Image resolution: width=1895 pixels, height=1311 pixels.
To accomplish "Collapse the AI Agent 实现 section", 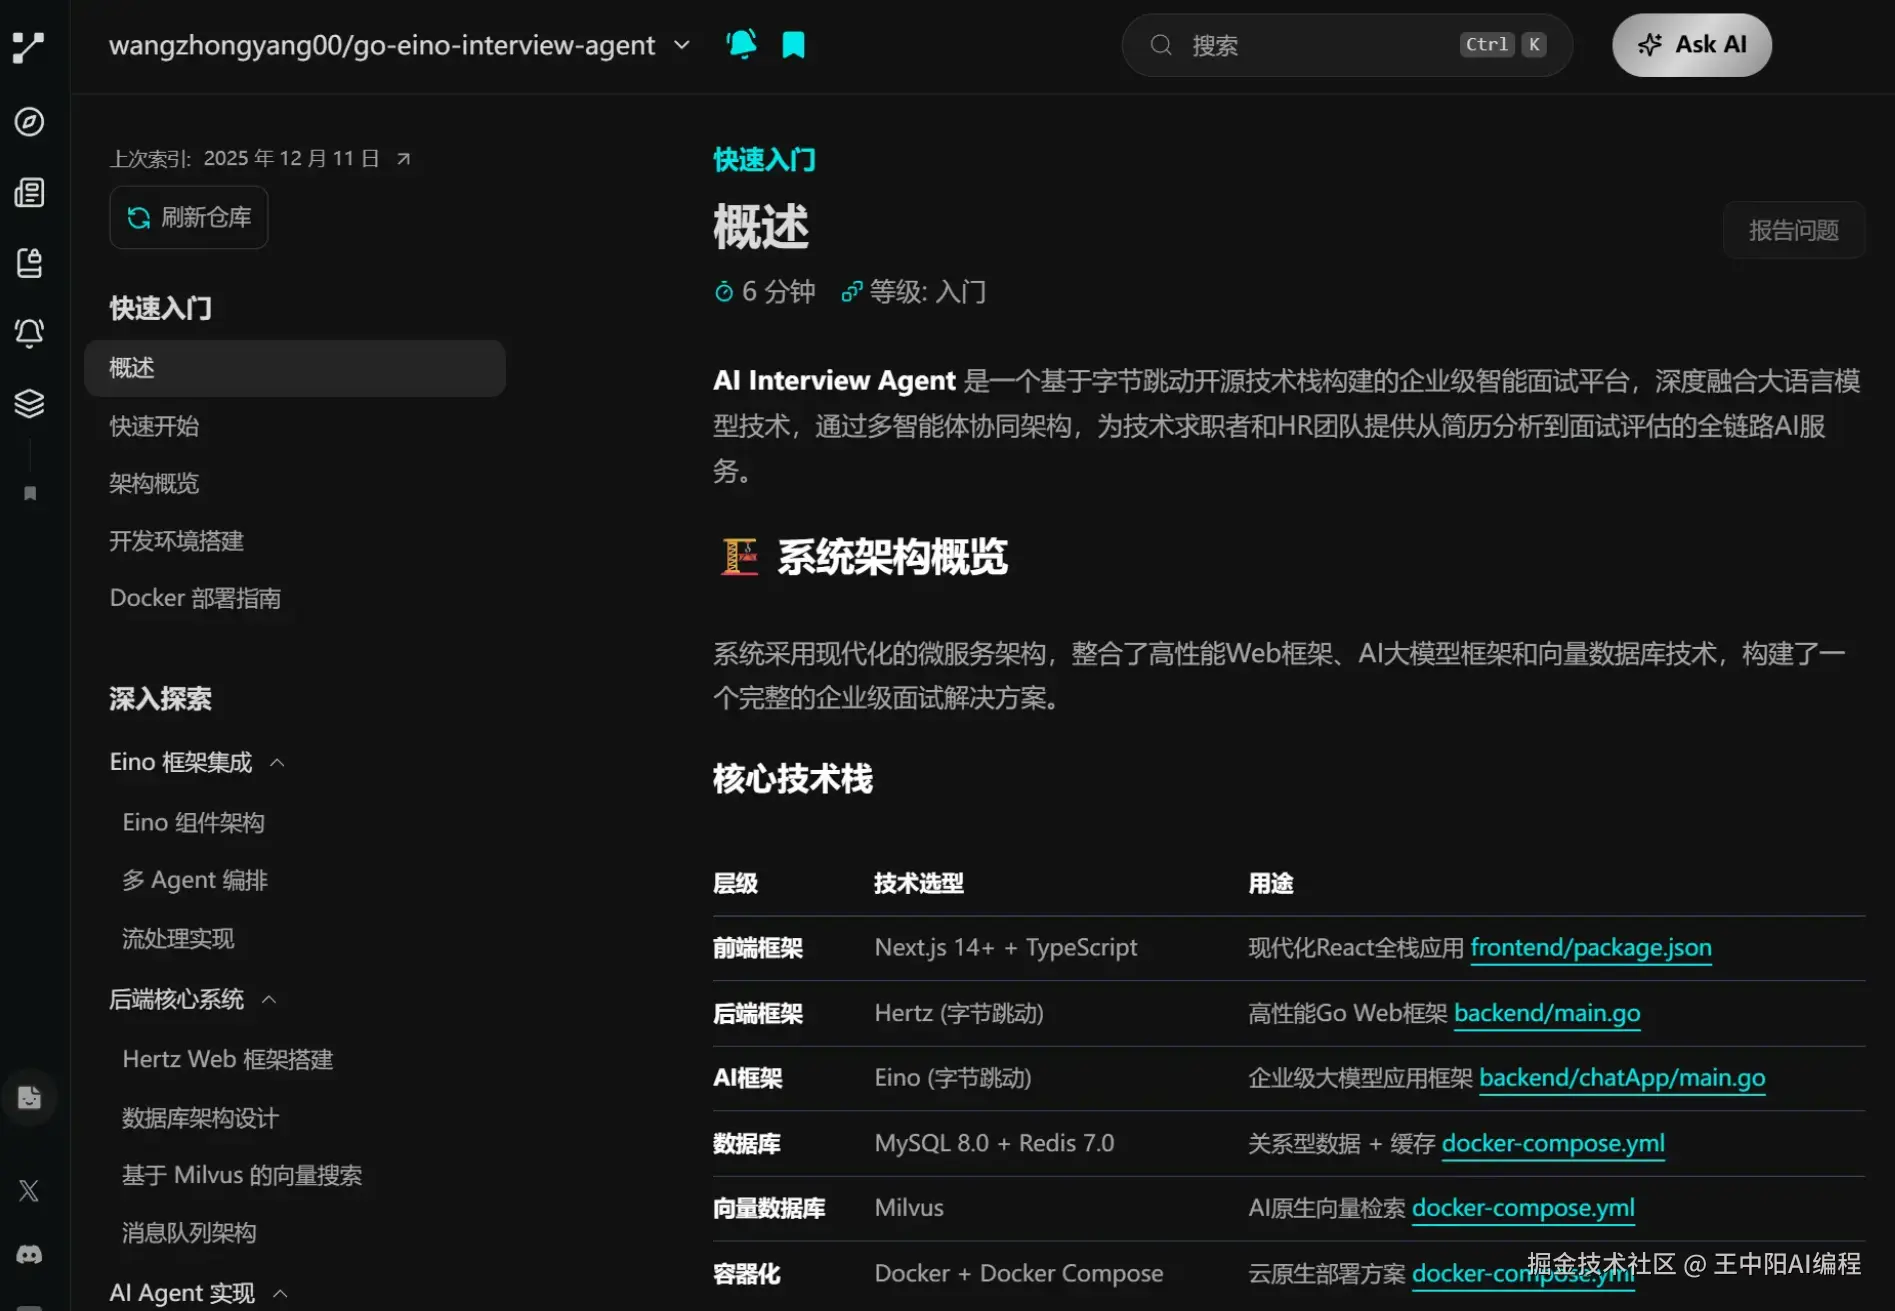I will [280, 1294].
